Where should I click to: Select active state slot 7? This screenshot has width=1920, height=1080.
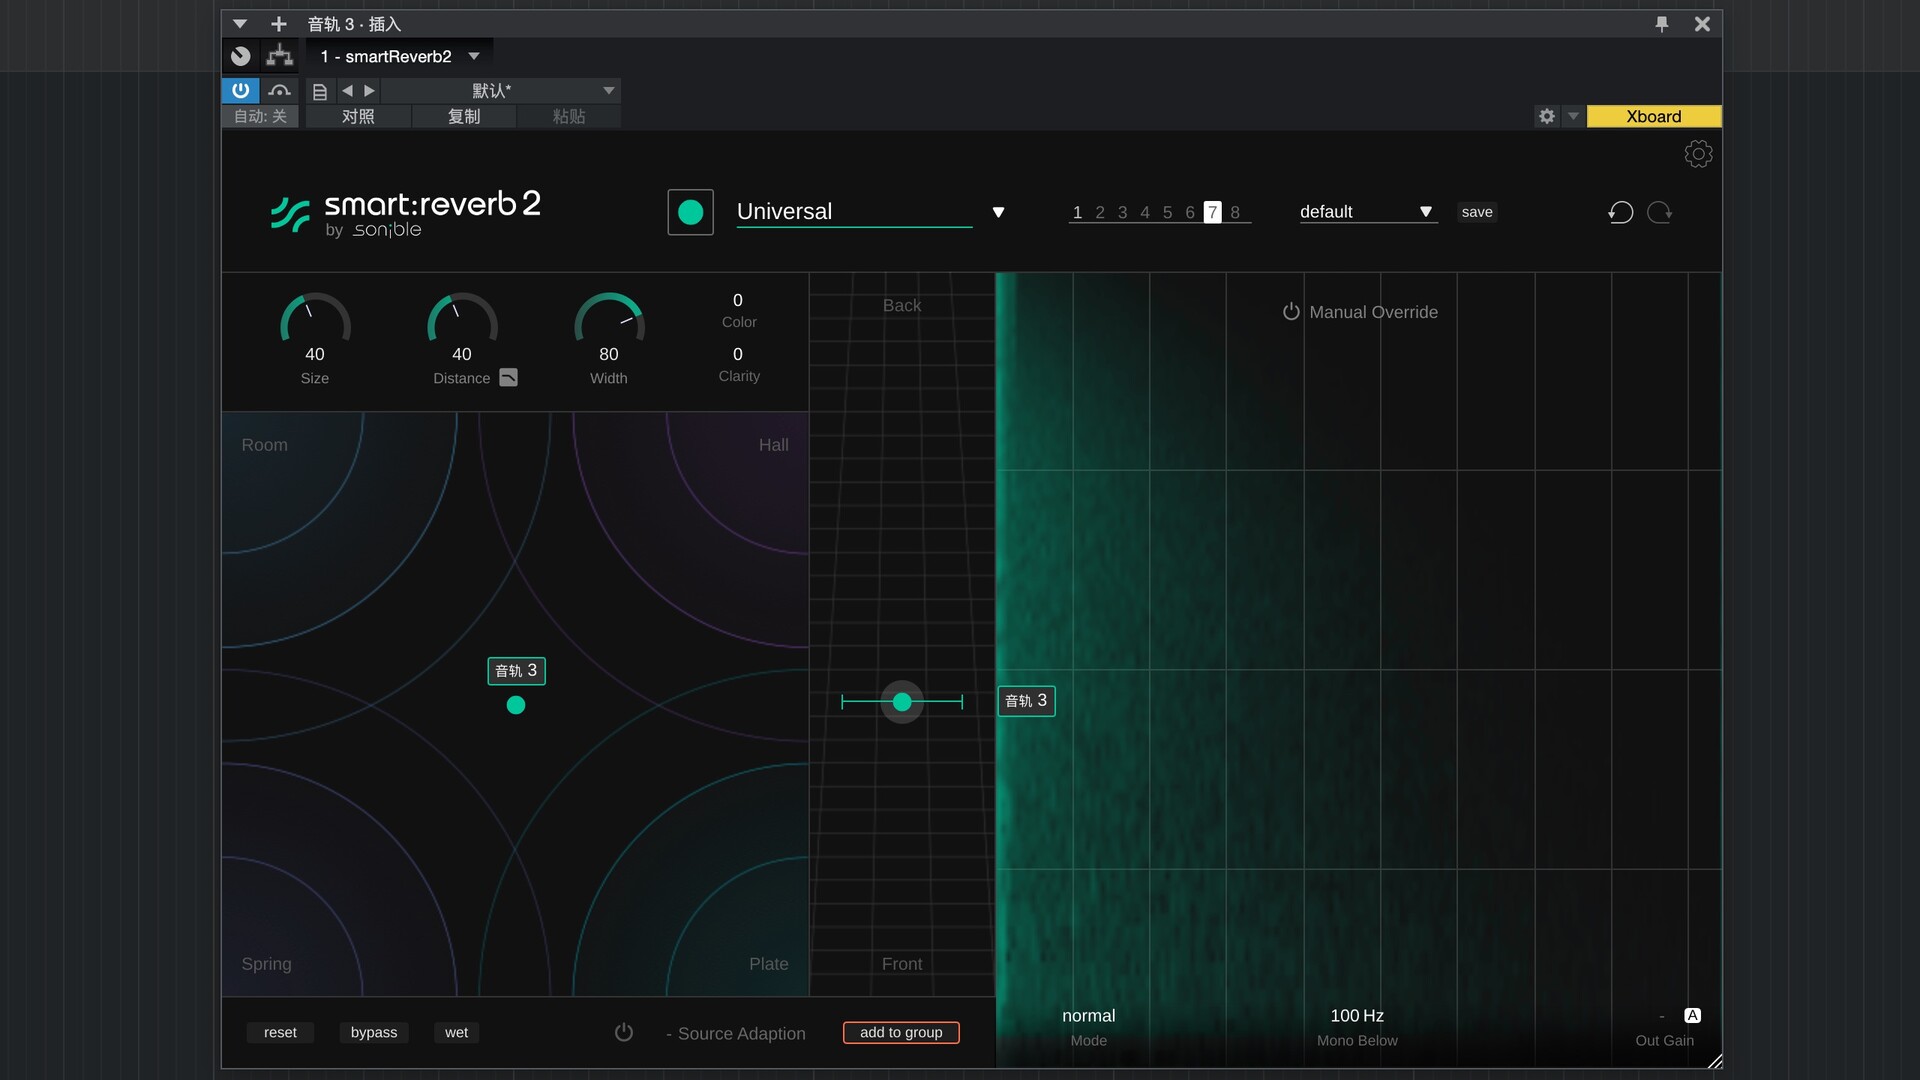click(1212, 212)
